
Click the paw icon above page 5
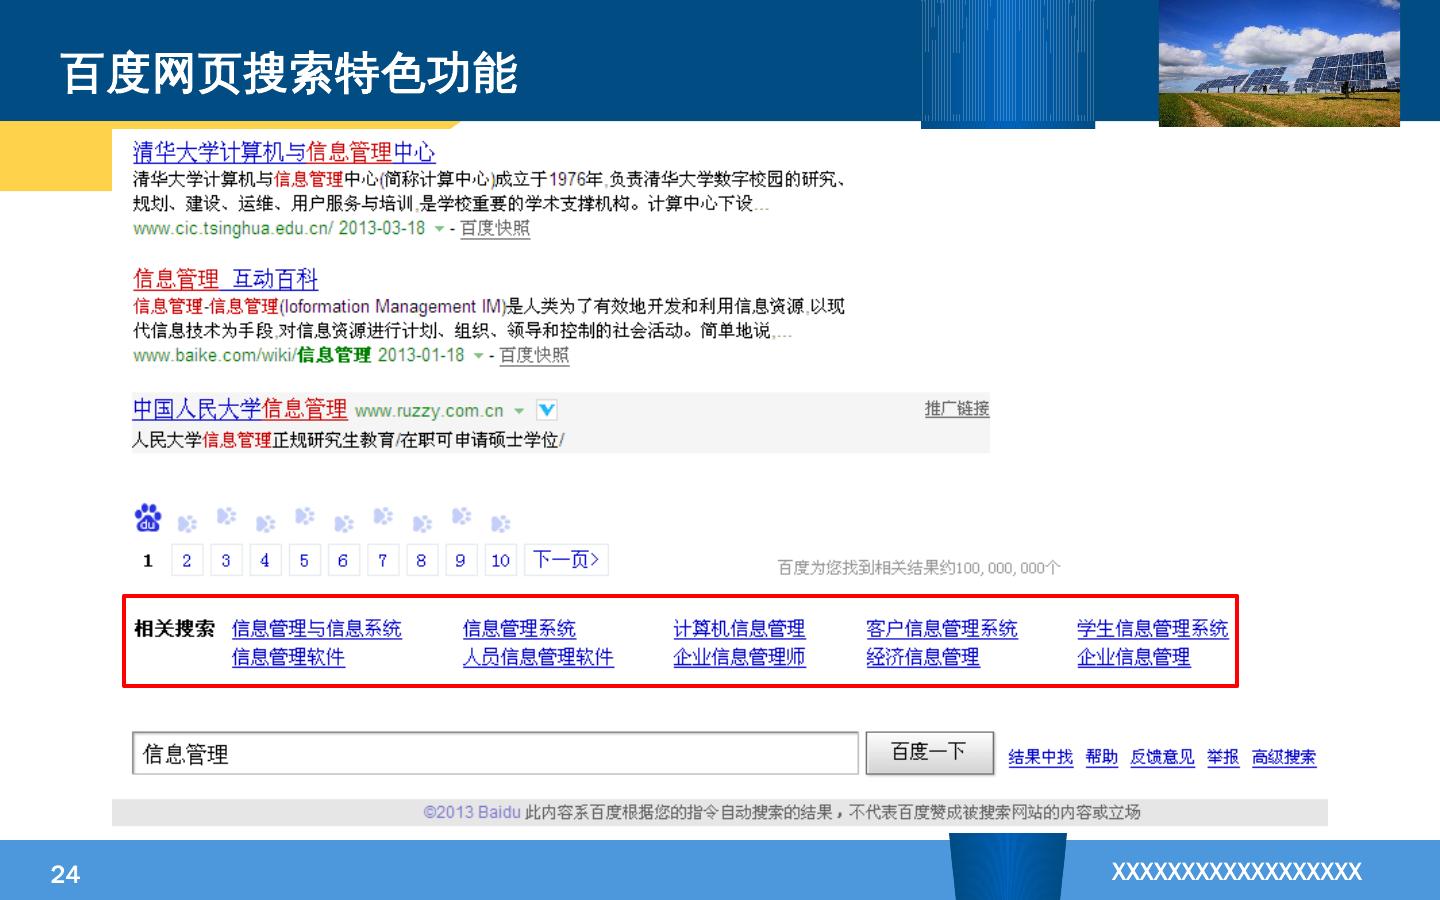click(304, 516)
